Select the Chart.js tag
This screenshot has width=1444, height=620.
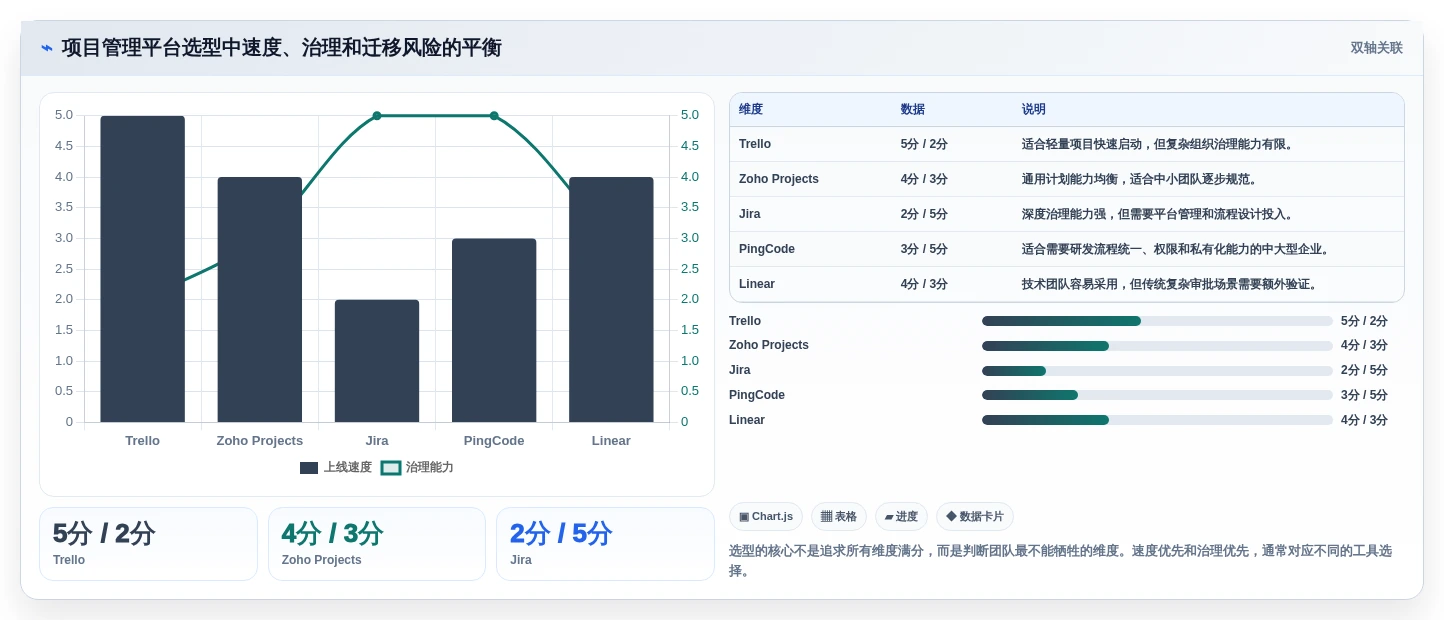(766, 517)
